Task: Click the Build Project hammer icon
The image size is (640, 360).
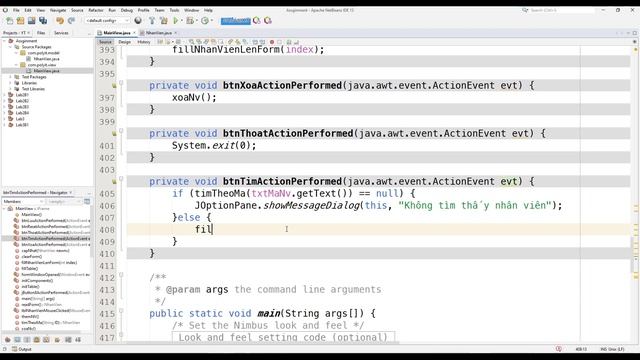Action: 152,20
